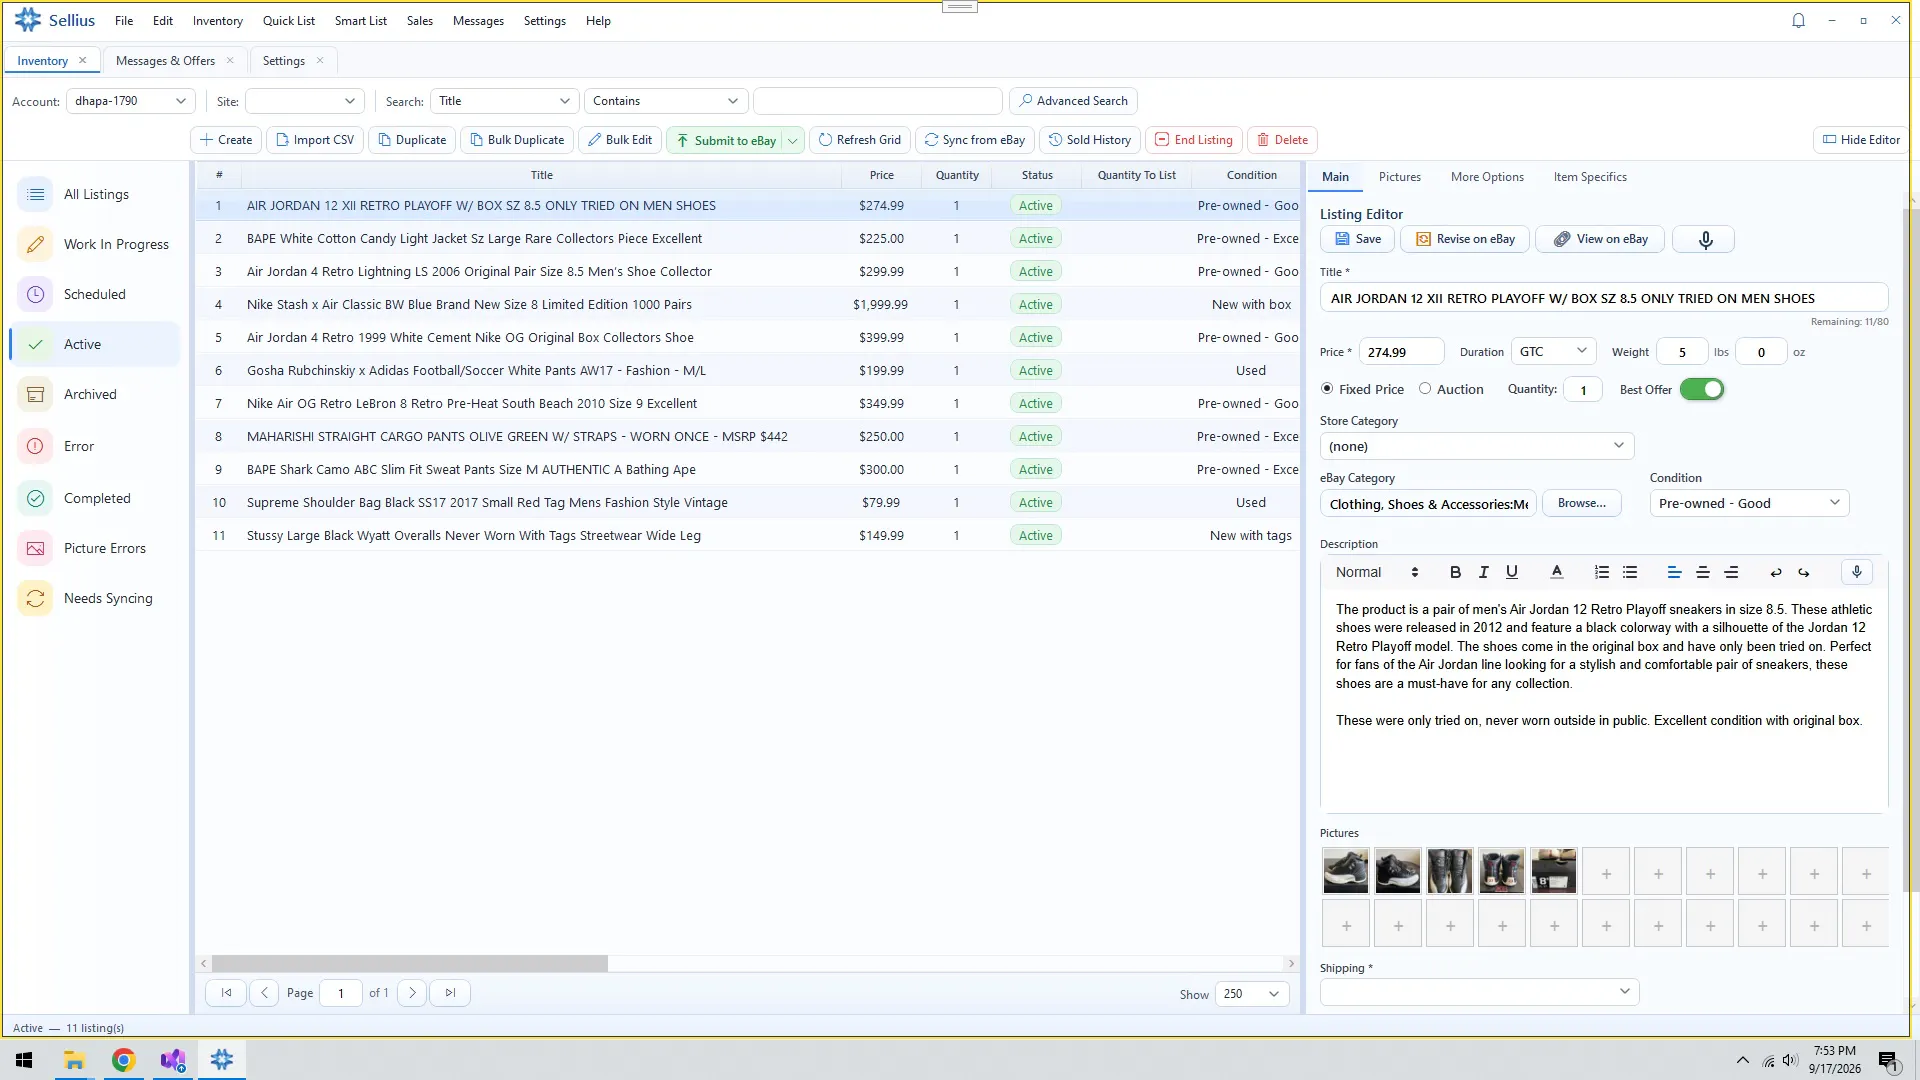Click Sync from eBay
The height and width of the screenshot is (1080, 1920).
974,140
